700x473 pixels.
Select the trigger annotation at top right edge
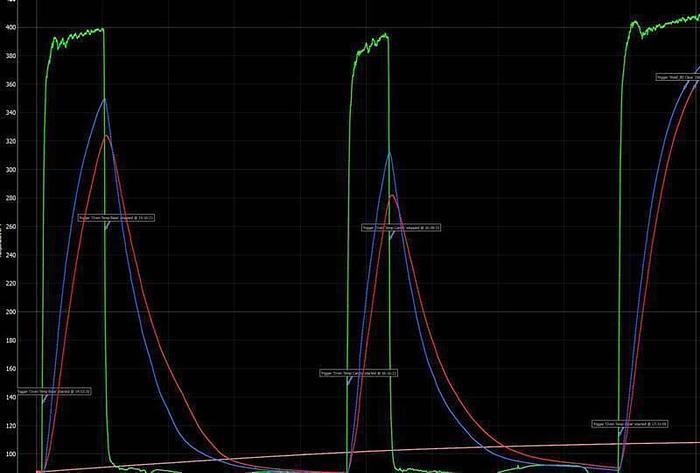pyautogui.click(x=677, y=77)
